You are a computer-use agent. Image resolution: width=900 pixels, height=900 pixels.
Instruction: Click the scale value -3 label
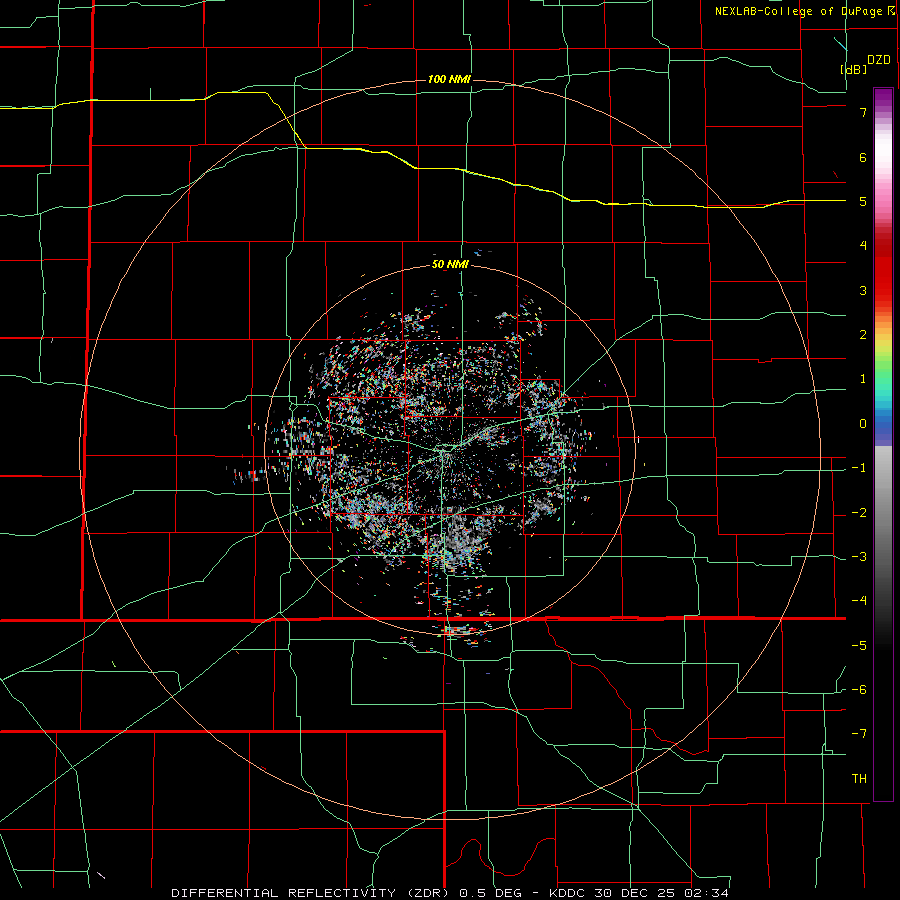(859, 557)
